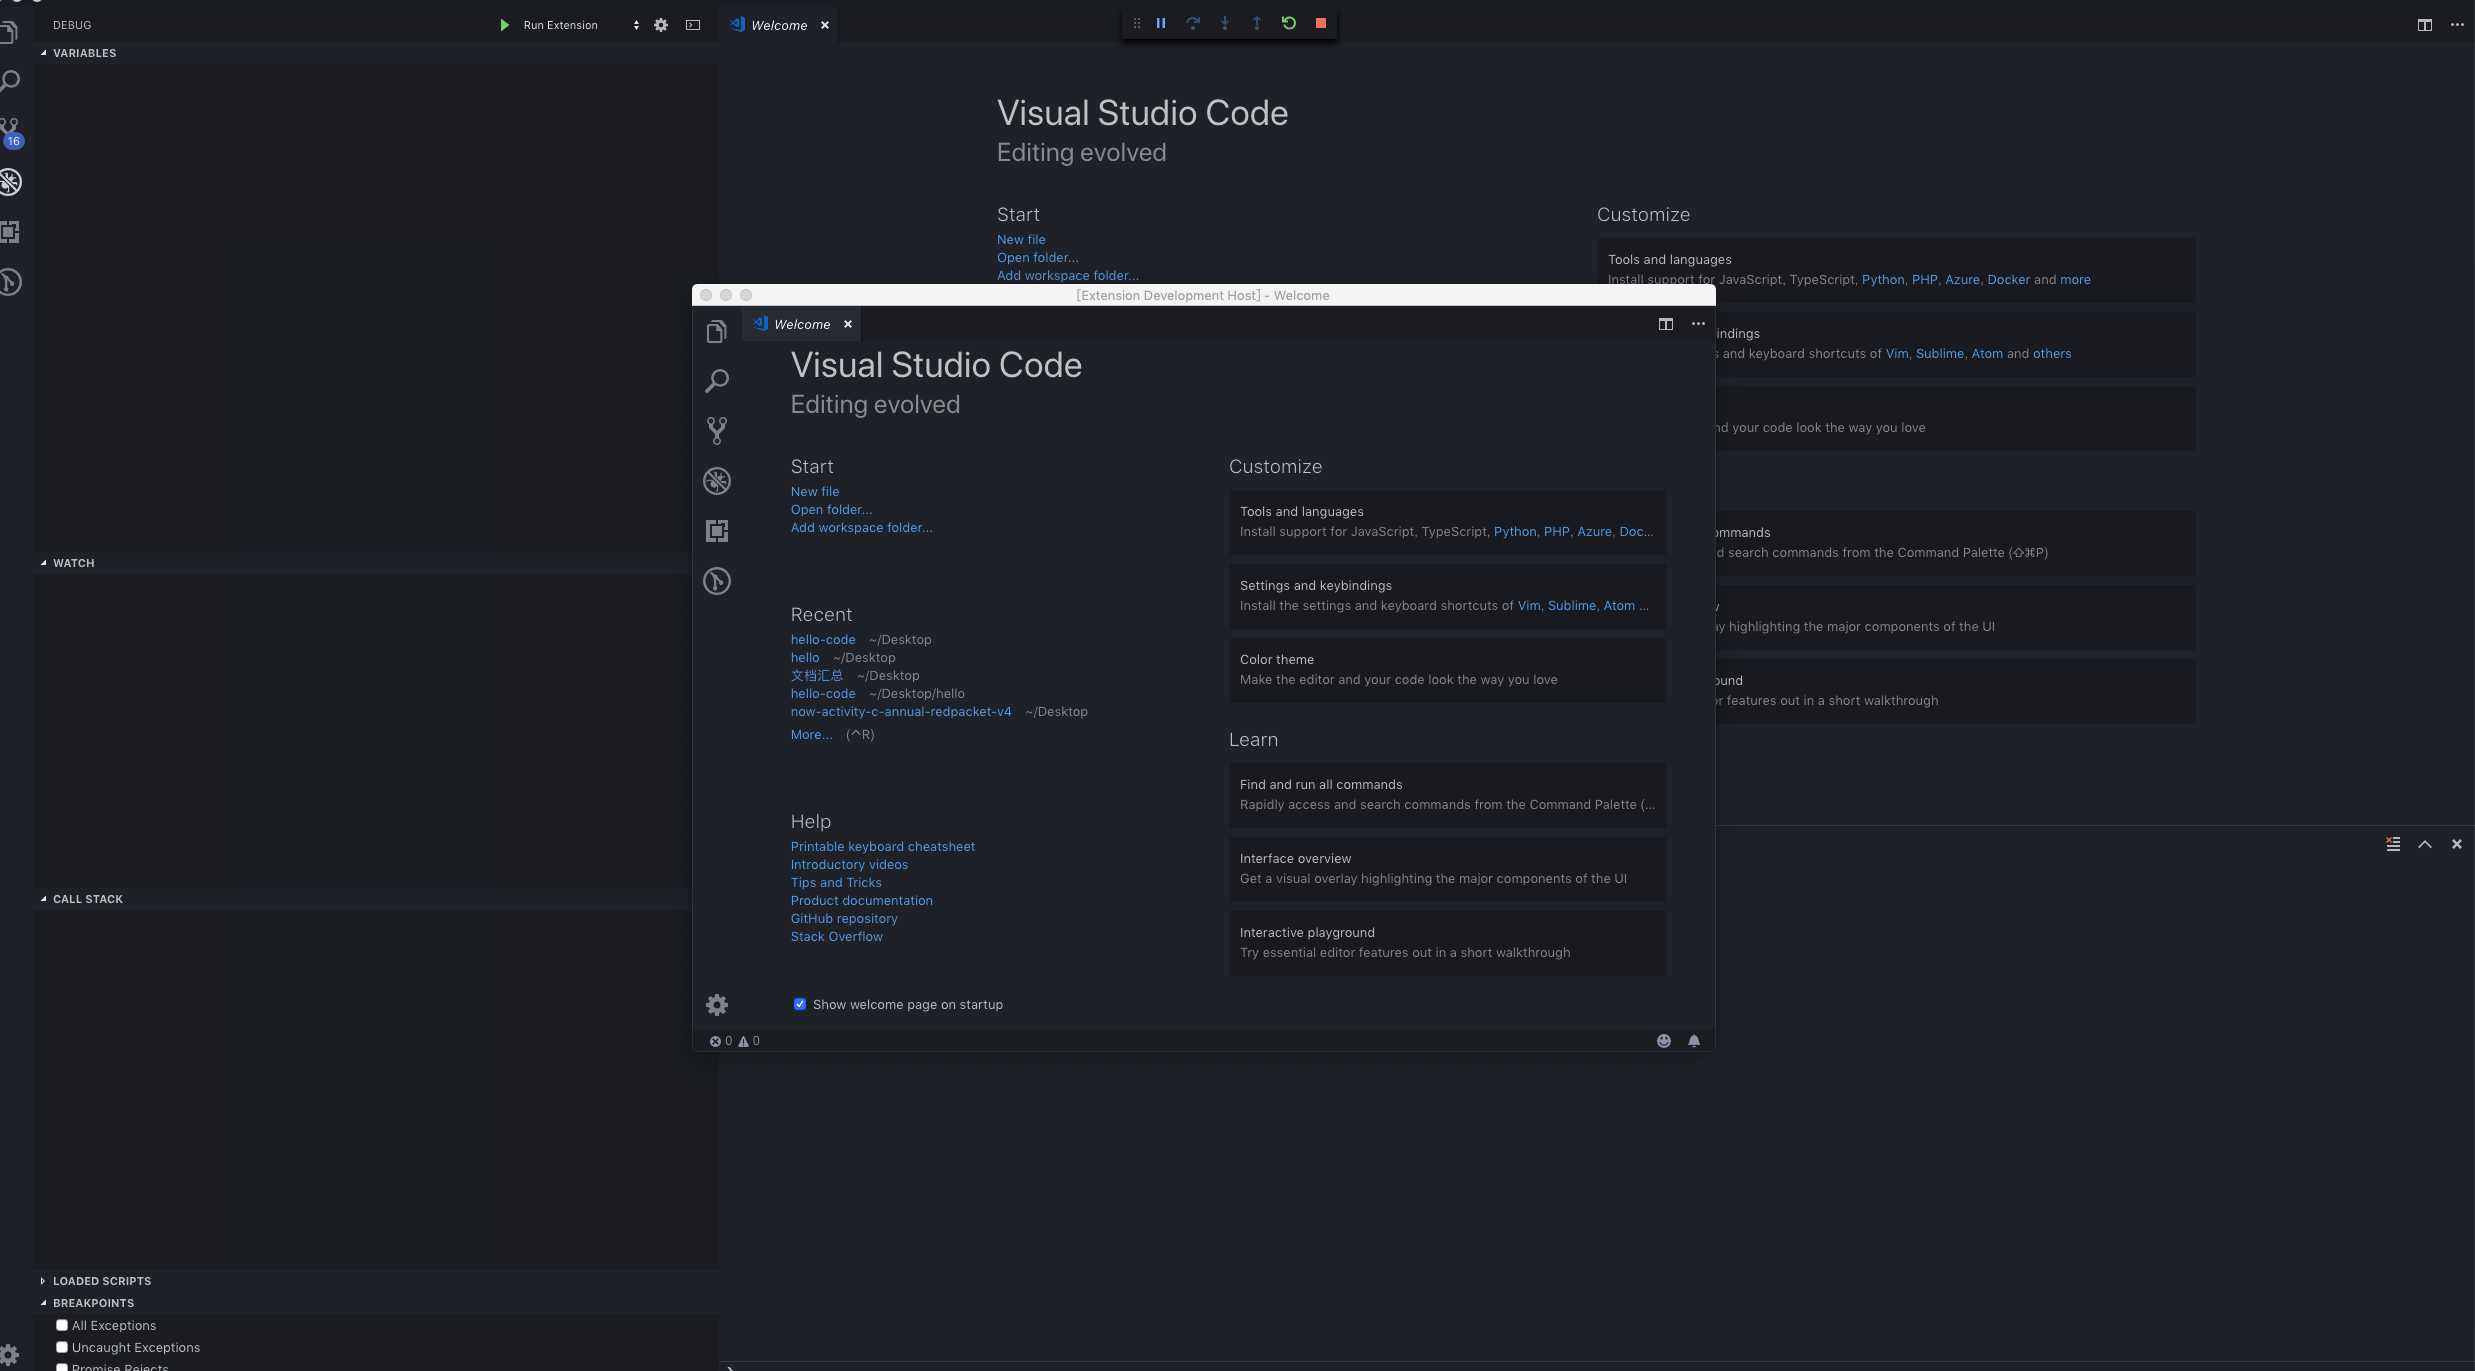Screen dimensions: 2475x1371
Task: Open notifications bell in status bar
Action: pyautogui.click(x=1694, y=1041)
